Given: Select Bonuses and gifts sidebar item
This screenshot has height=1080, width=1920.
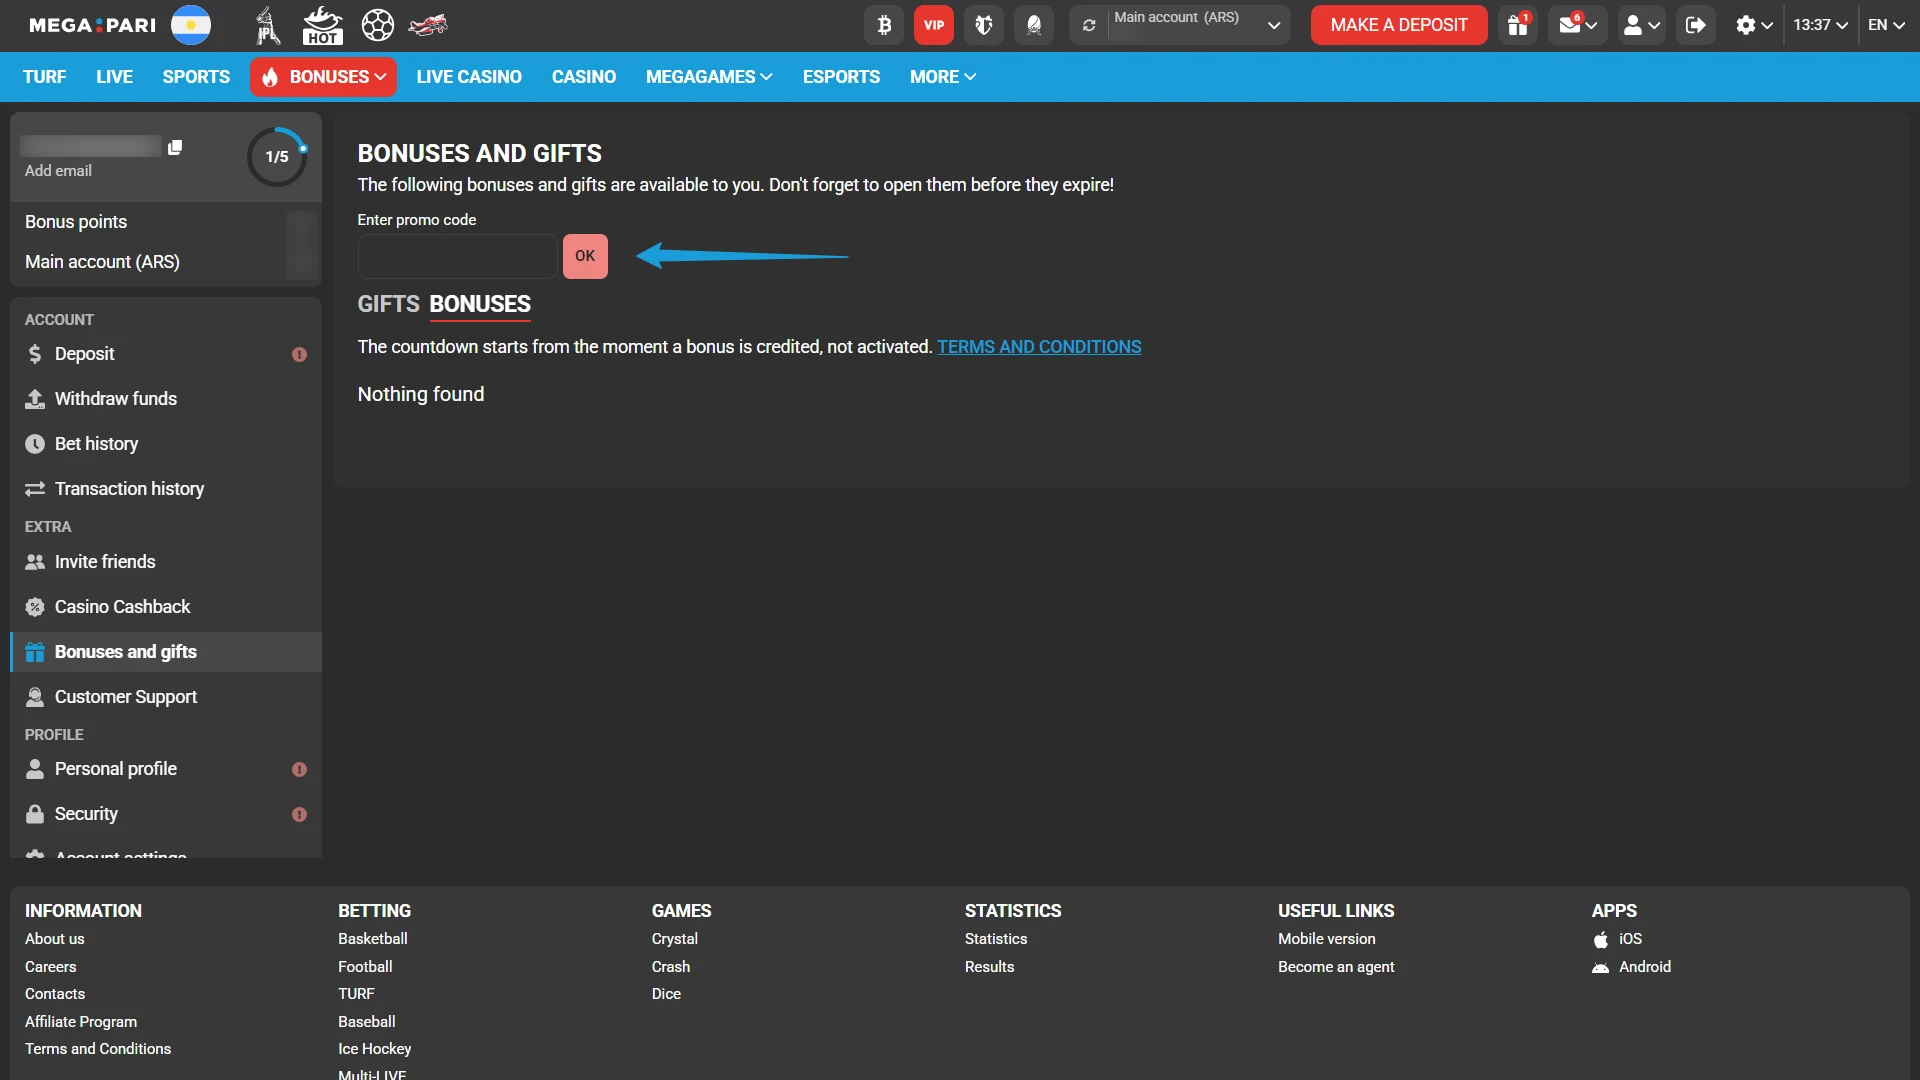Looking at the screenshot, I should [166, 652].
